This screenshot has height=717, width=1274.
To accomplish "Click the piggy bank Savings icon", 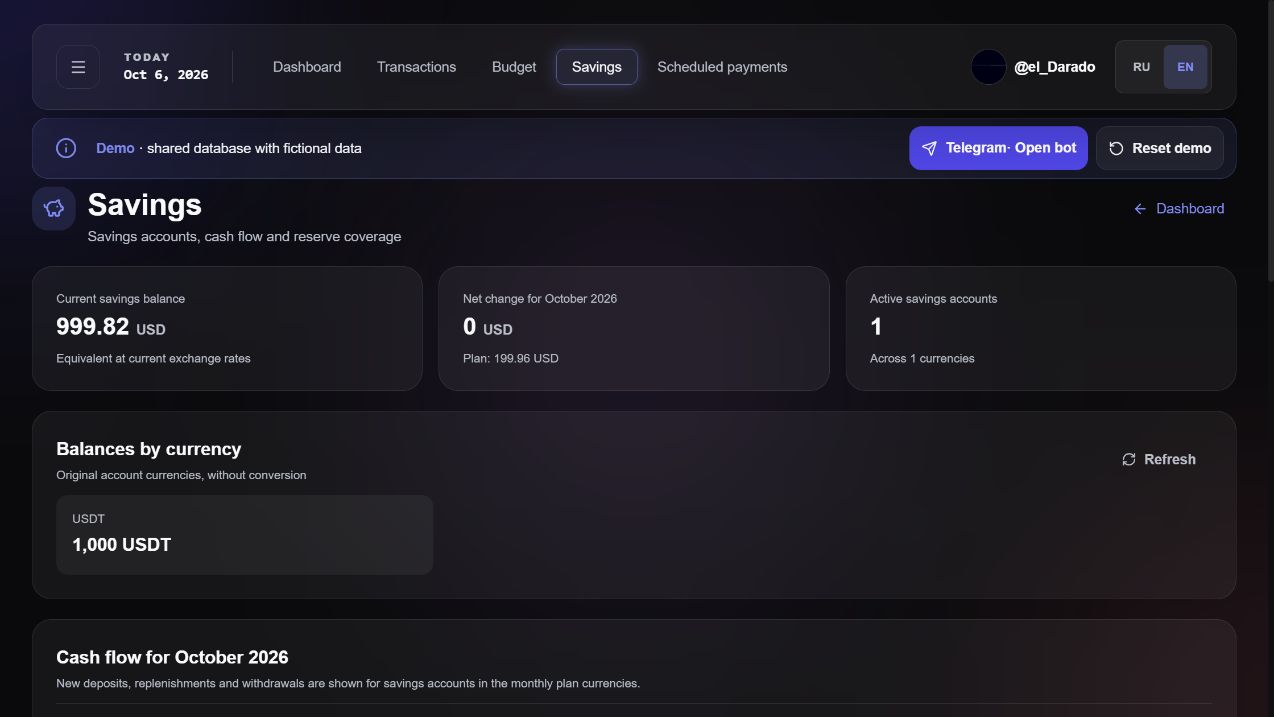I will (x=54, y=208).
